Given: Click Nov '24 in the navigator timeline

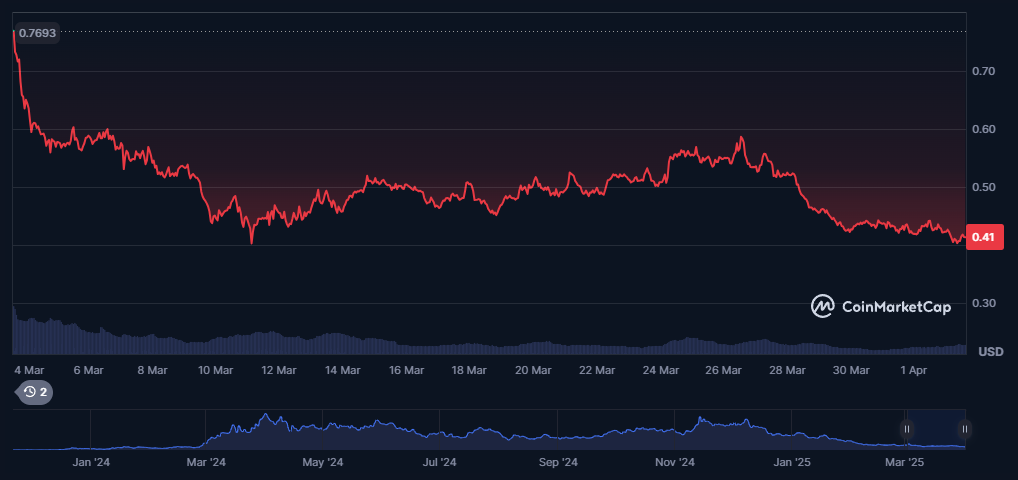Looking at the screenshot, I should (675, 462).
